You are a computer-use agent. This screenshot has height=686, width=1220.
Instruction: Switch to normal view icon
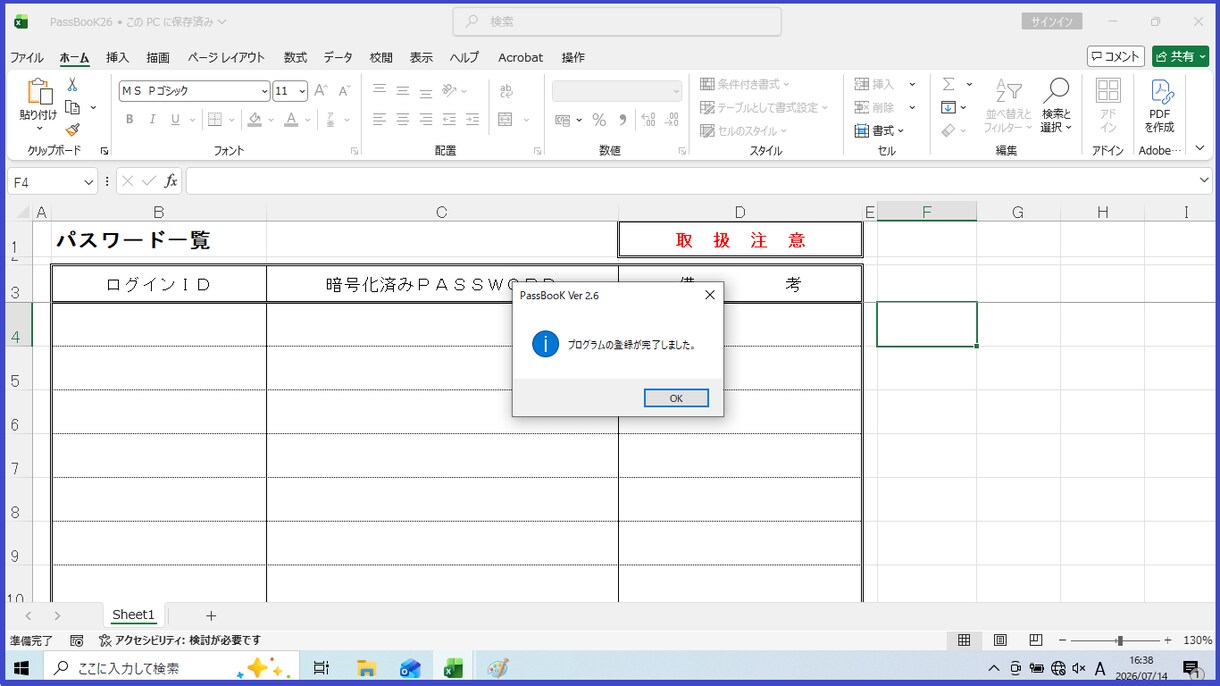pos(964,640)
